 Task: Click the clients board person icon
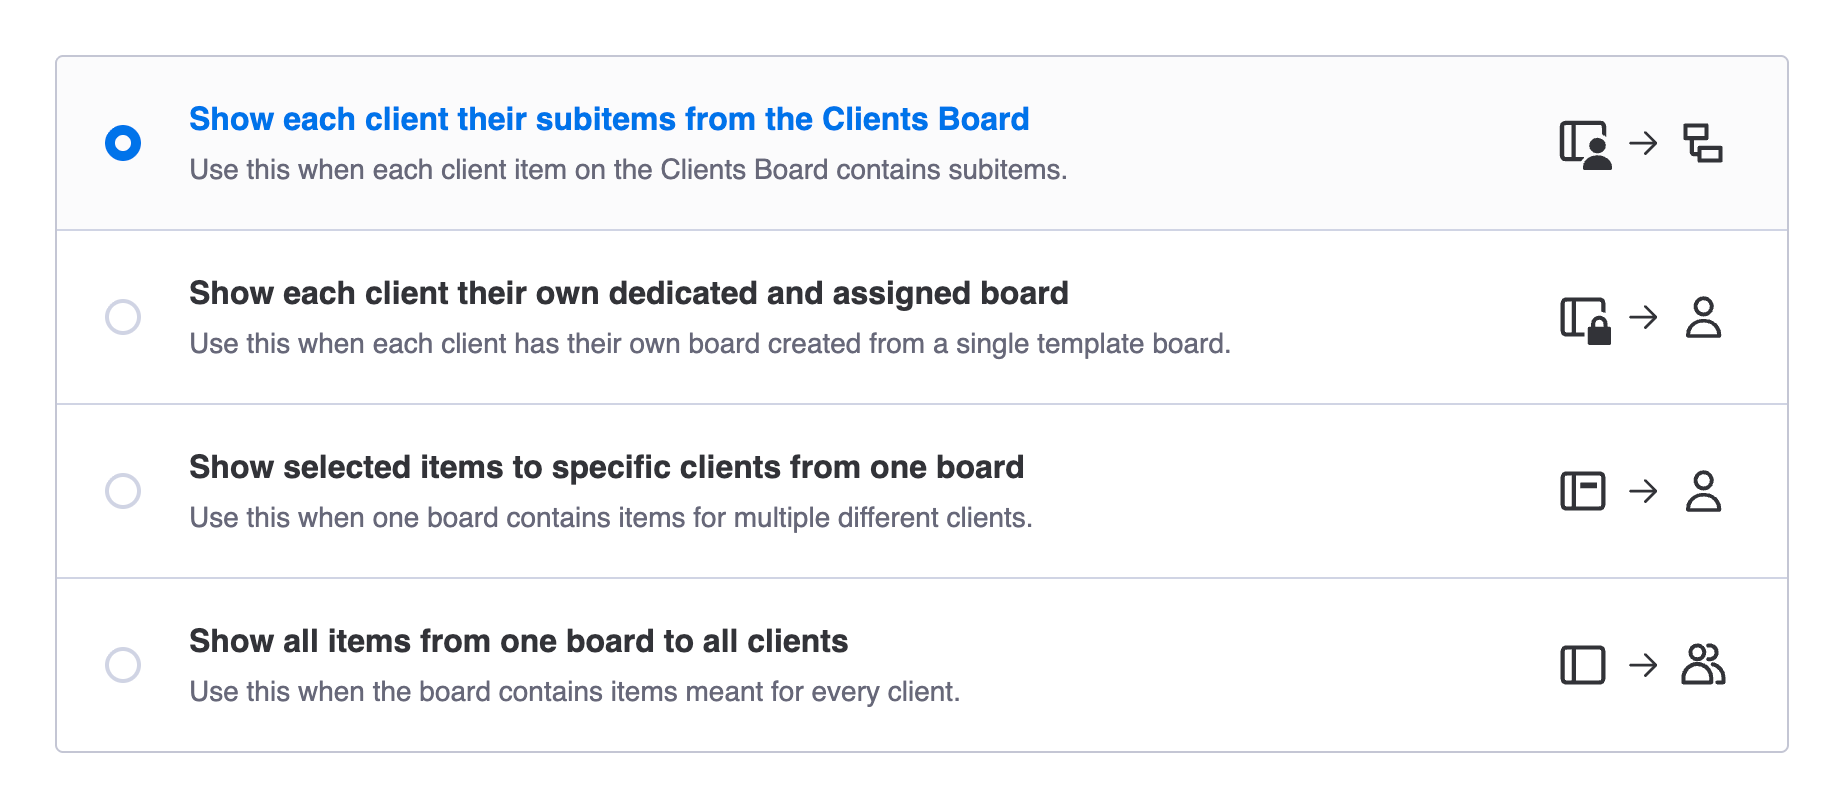pos(1585,144)
